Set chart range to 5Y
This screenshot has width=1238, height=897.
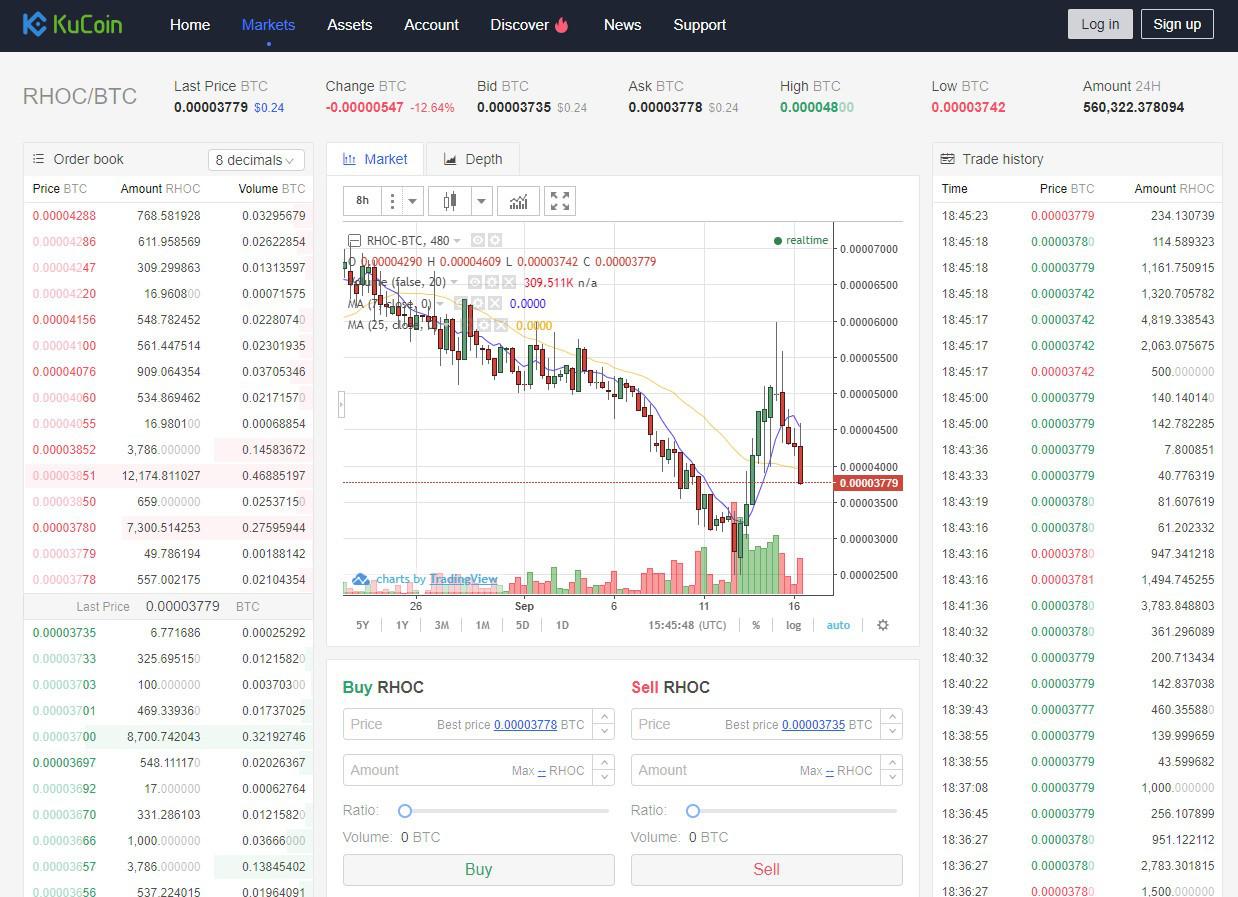coord(362,625)
